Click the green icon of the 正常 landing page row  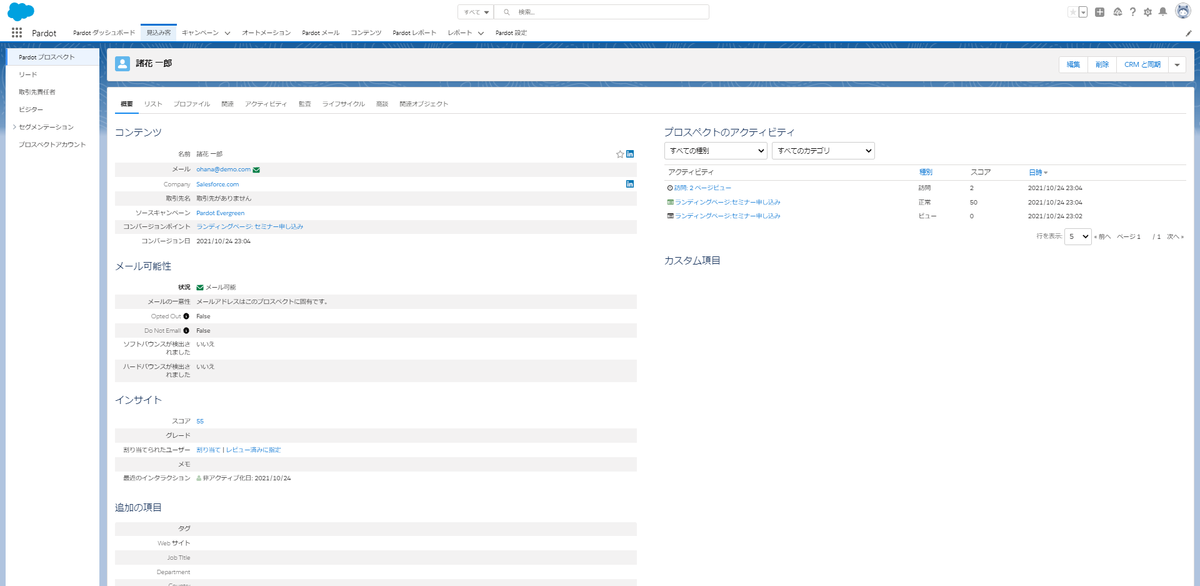coord(671,202)
